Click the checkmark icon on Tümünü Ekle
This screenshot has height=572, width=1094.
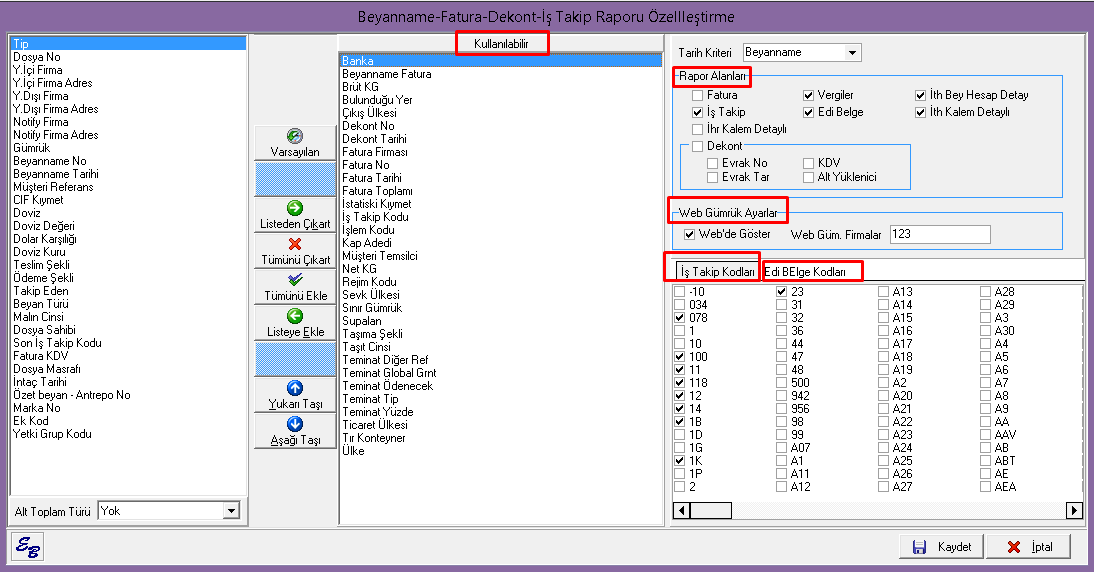(x=295, y=280)
